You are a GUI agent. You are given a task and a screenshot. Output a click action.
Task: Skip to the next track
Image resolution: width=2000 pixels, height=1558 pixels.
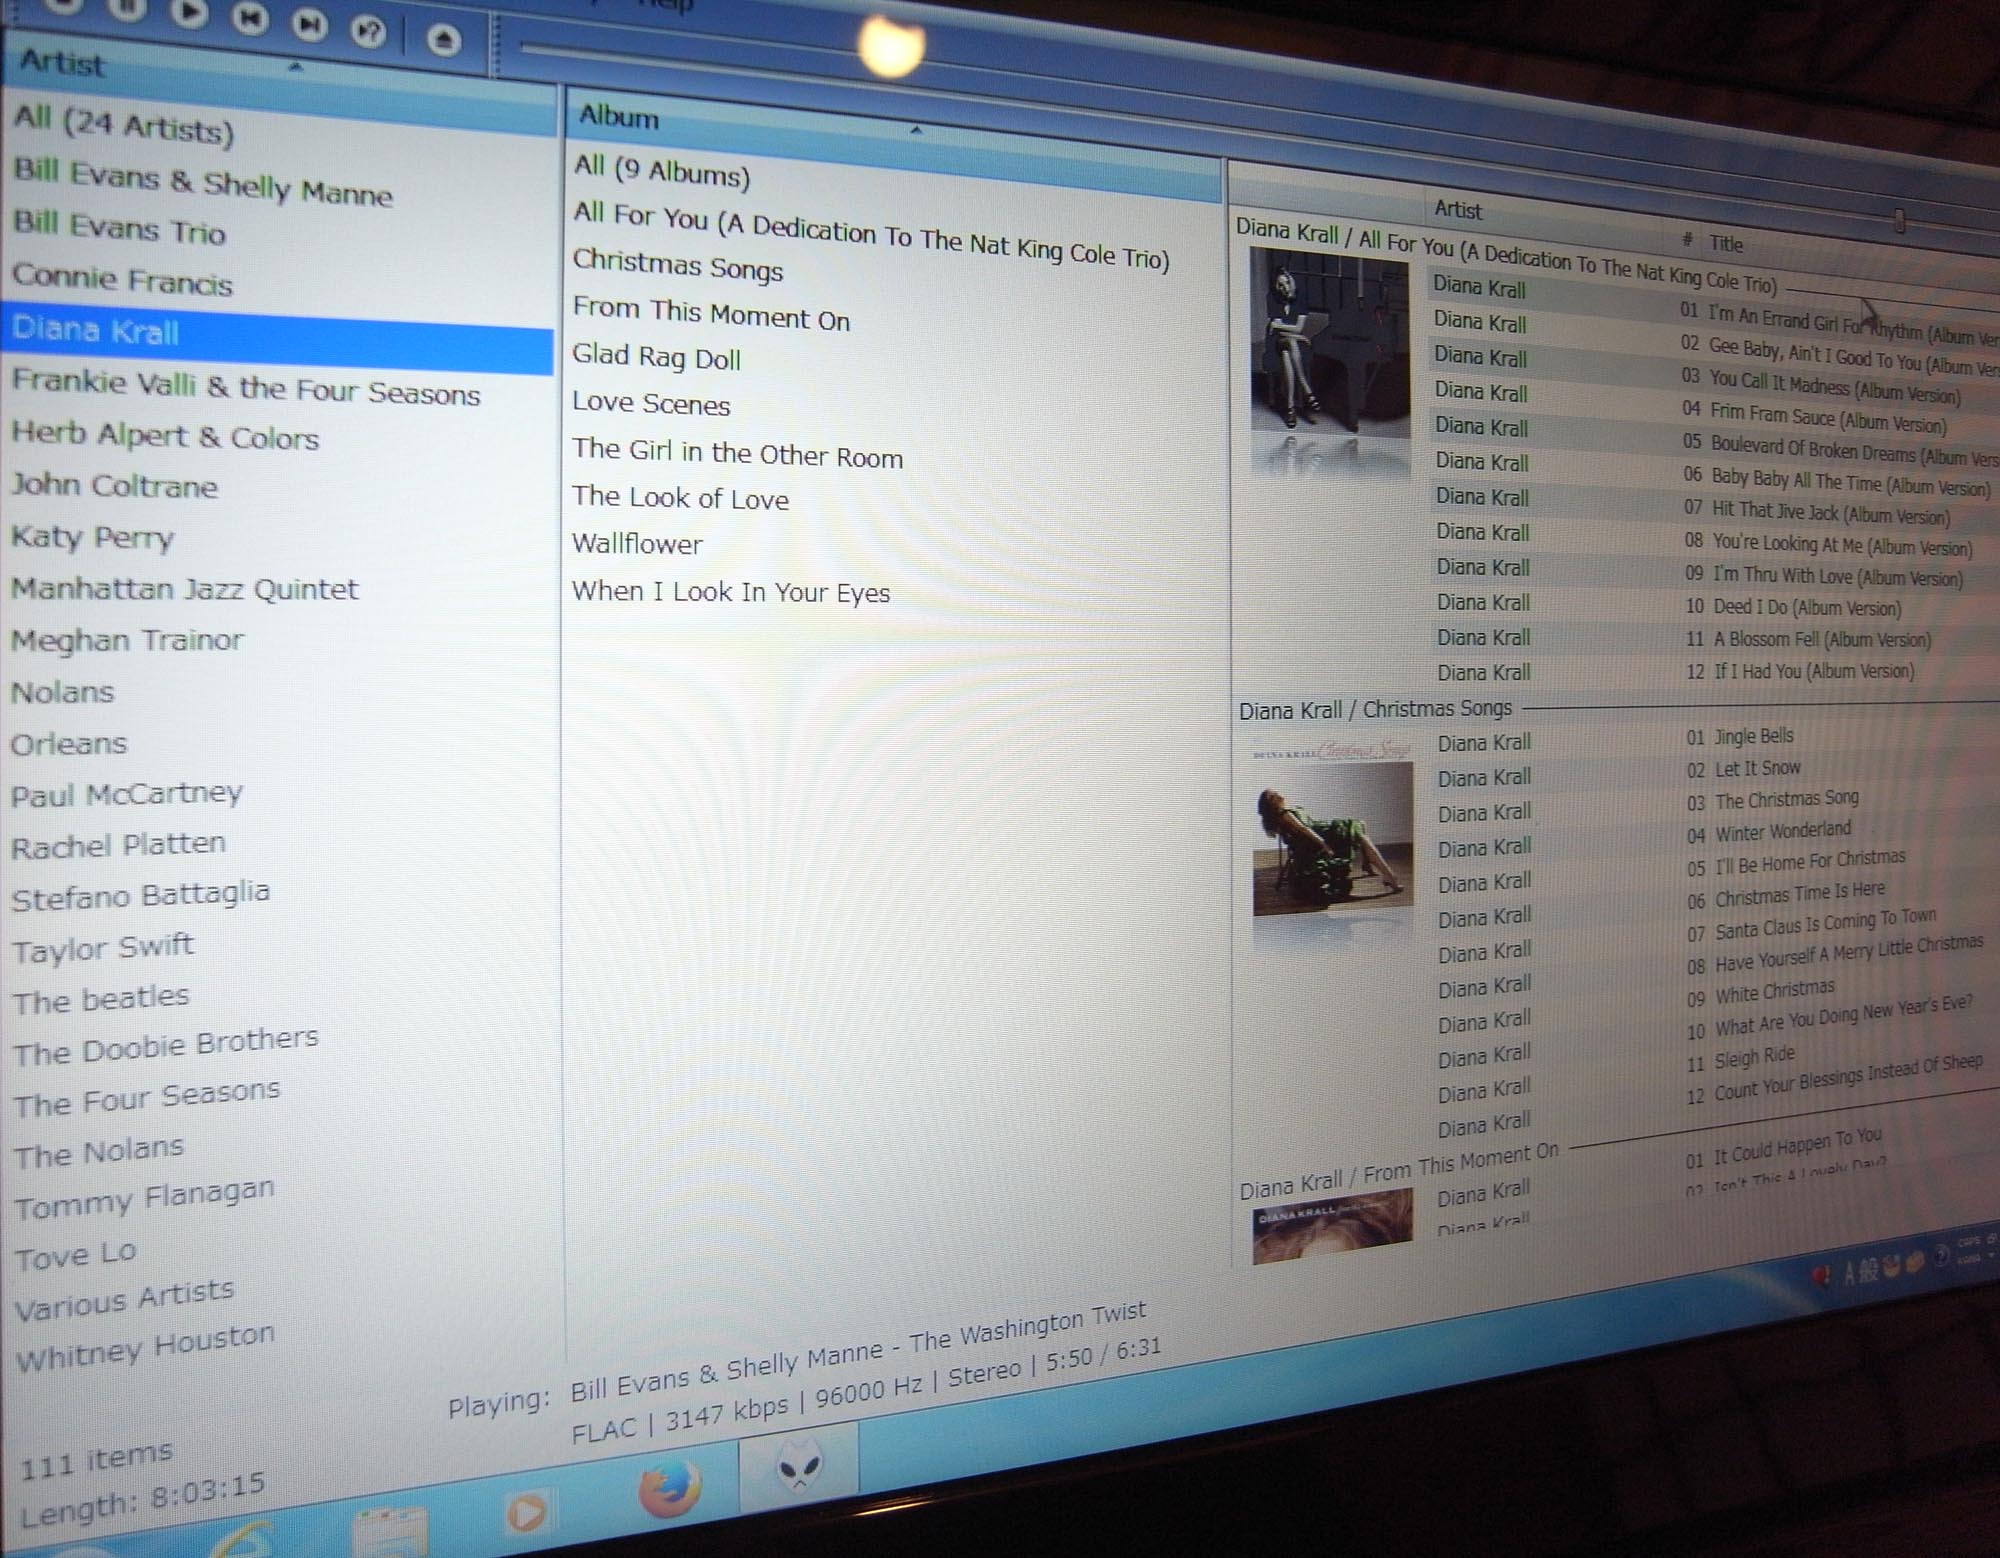pos(309,23)
